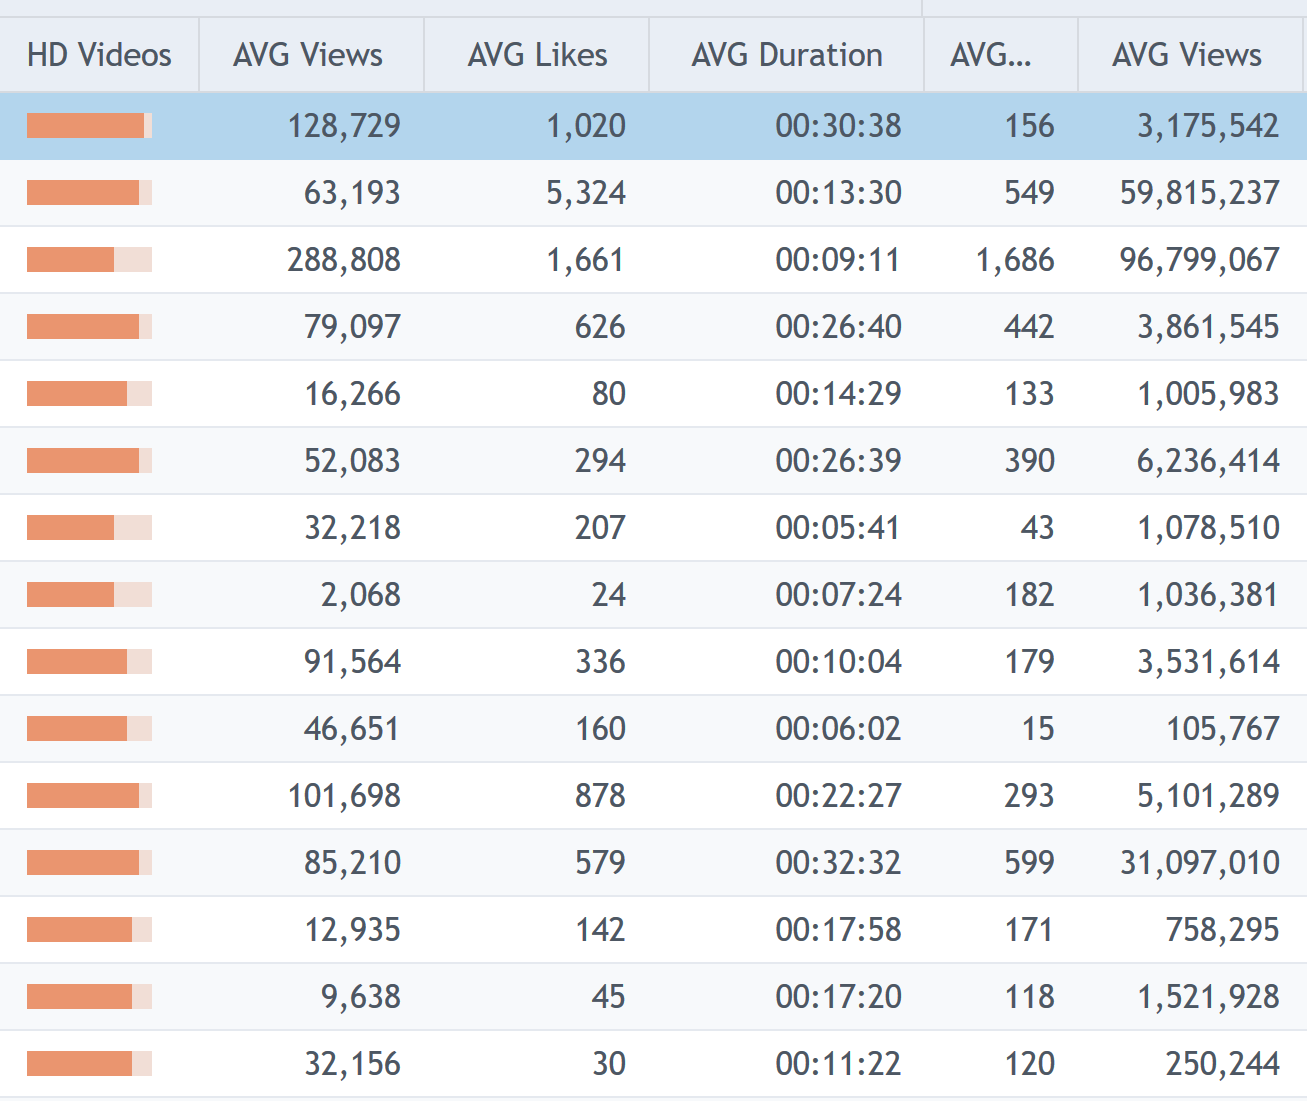
Task: Click the 16,266 views cell
Action: pos(352,394)
